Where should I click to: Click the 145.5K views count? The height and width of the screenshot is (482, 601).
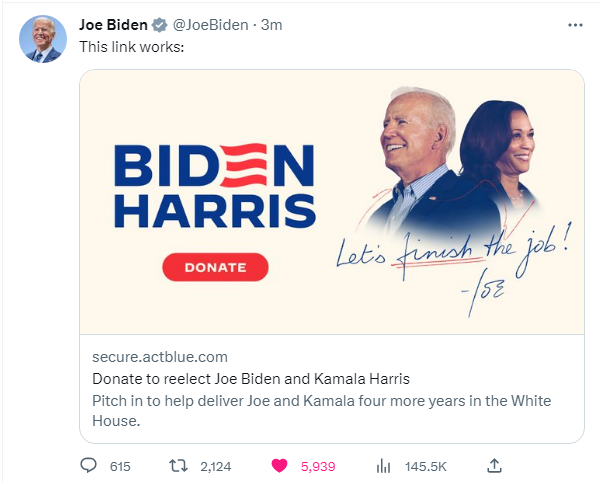[426, 467]
